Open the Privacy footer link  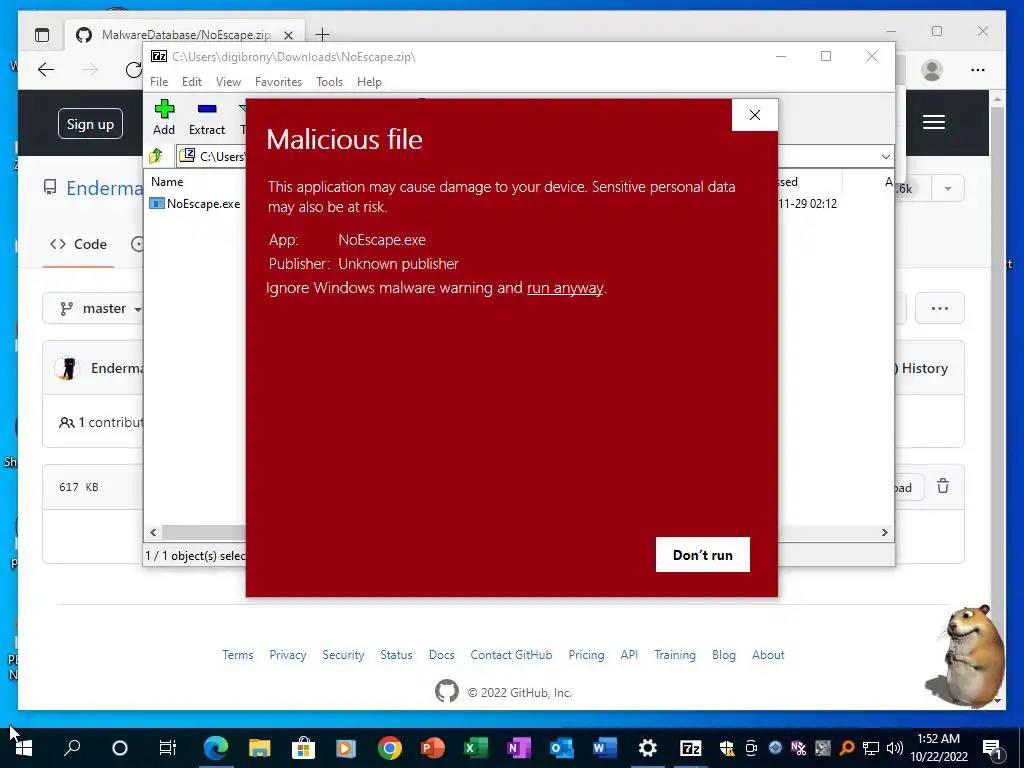(x=287, y=655)
